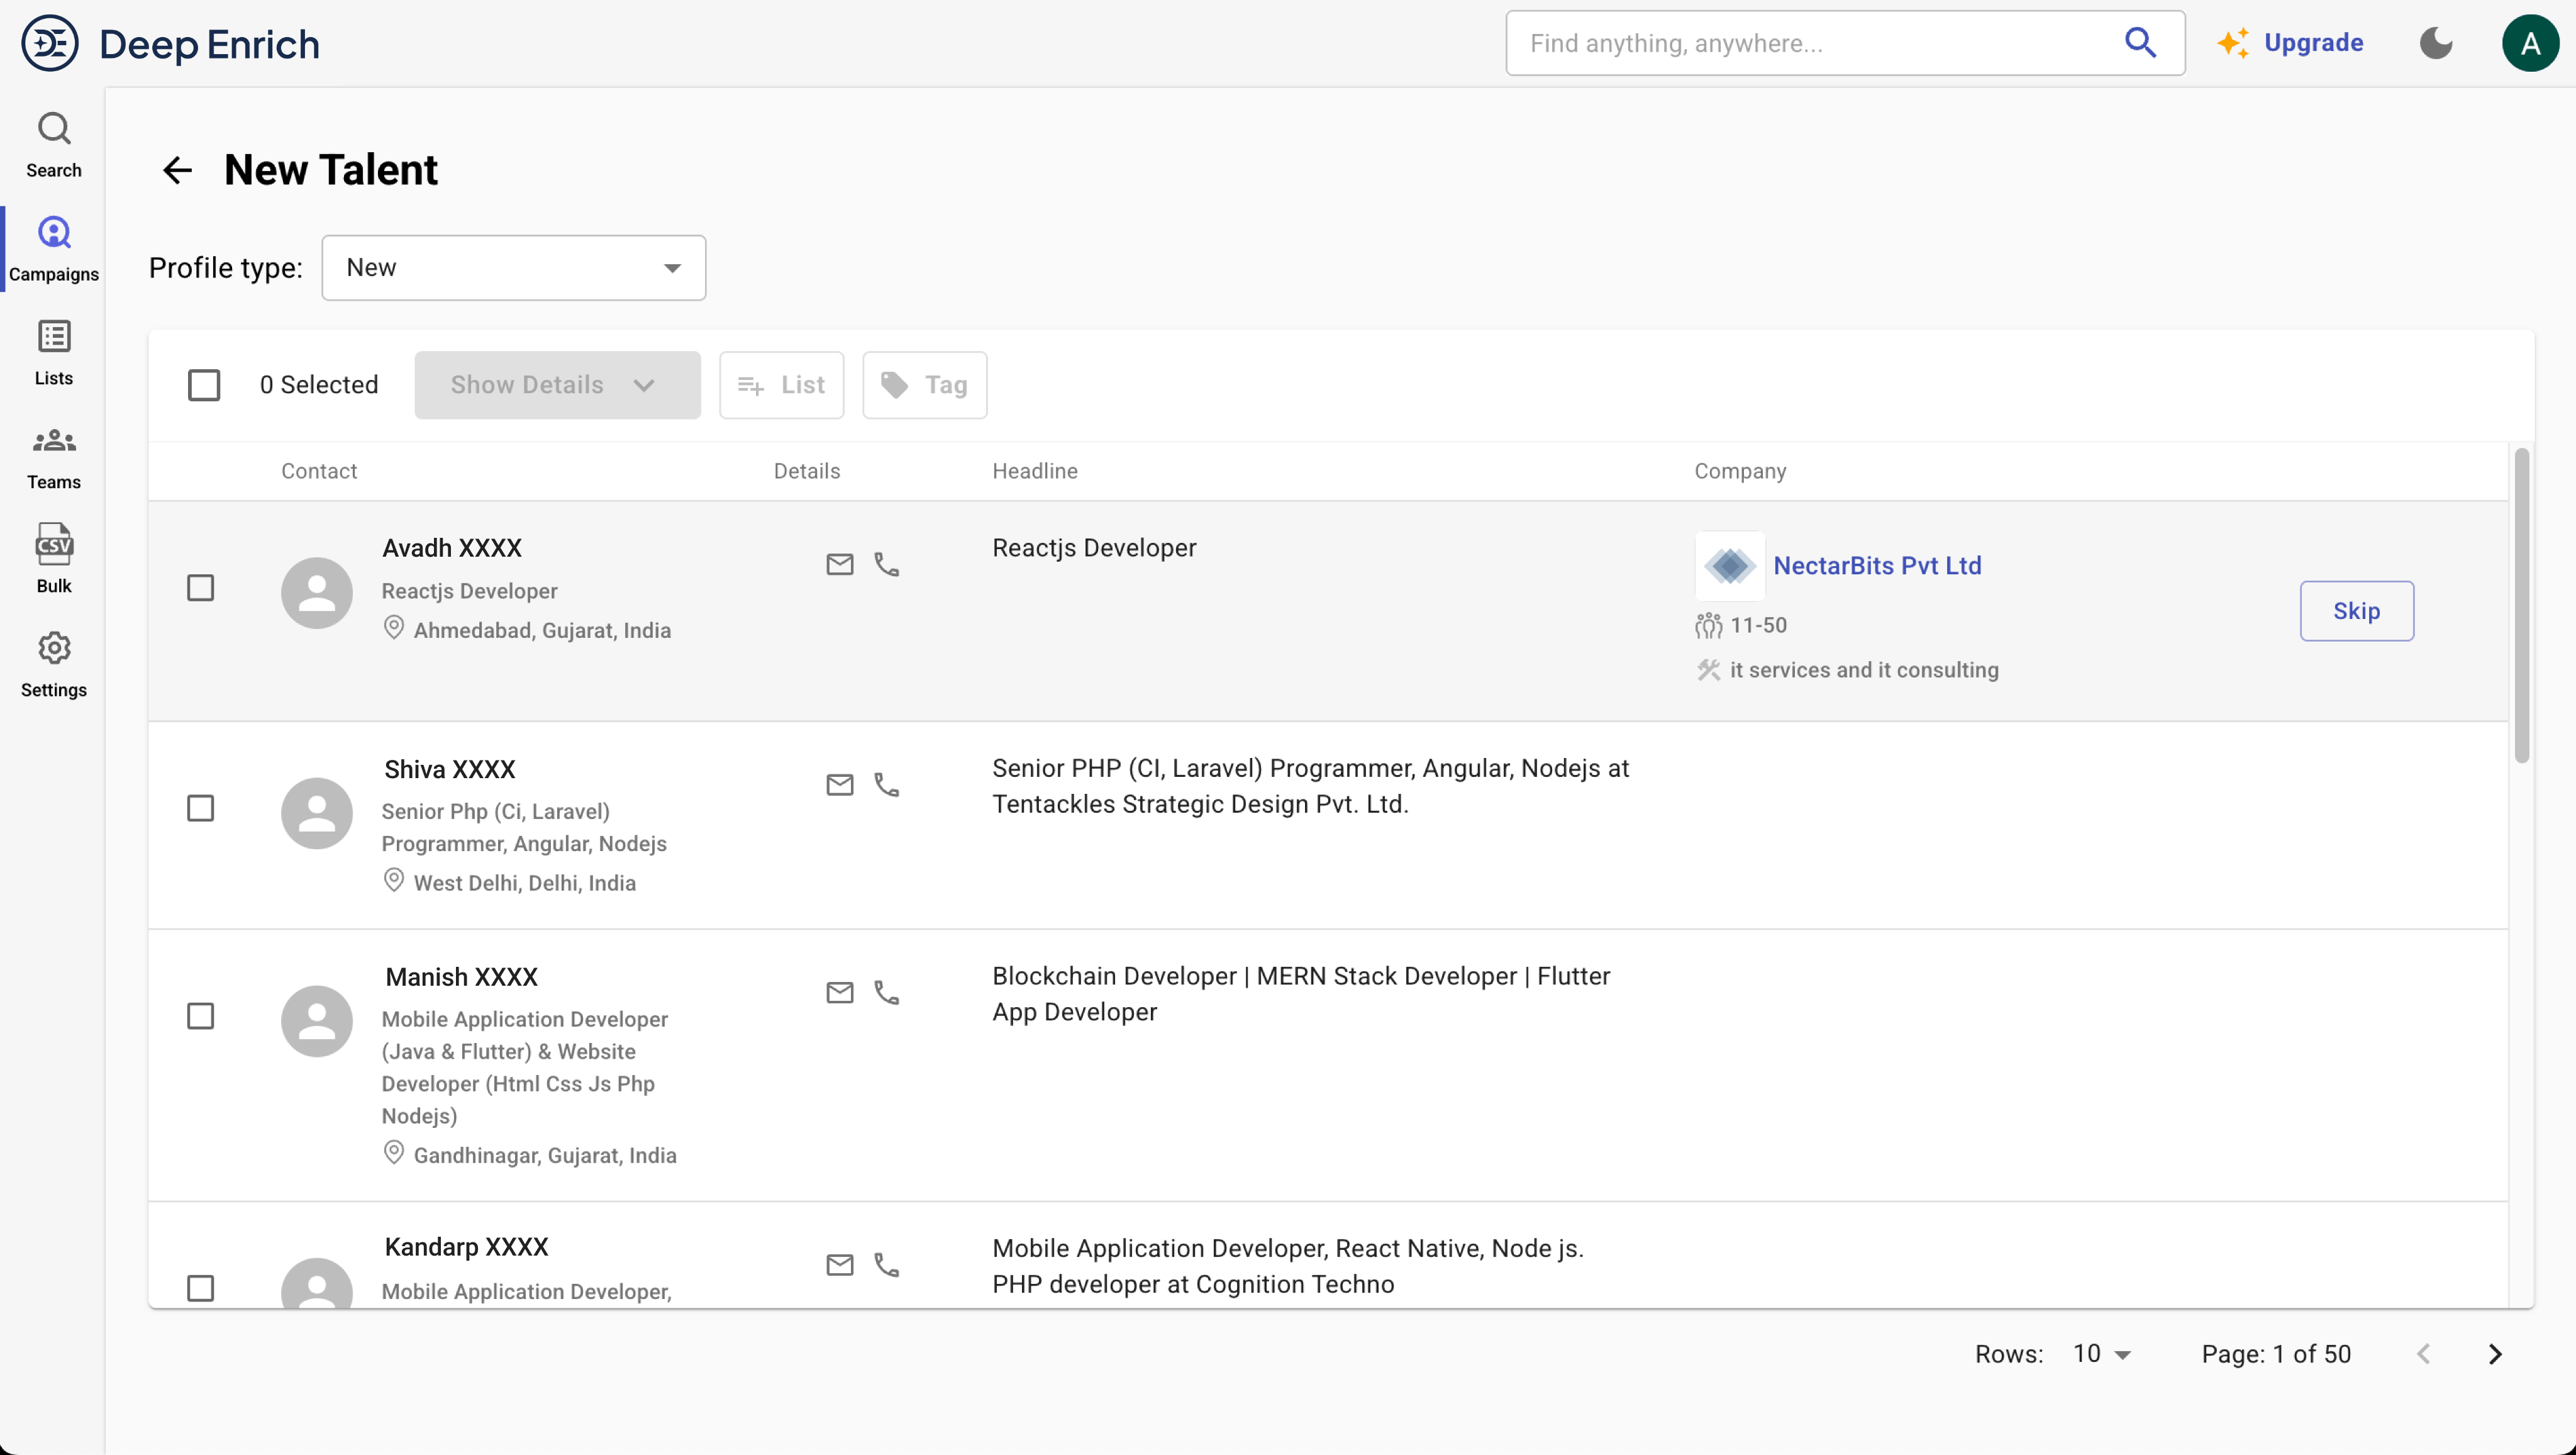Click the search magnifier in top bar
The height and width of the screenshot is (1455, 2576).
click(2140, 43)
